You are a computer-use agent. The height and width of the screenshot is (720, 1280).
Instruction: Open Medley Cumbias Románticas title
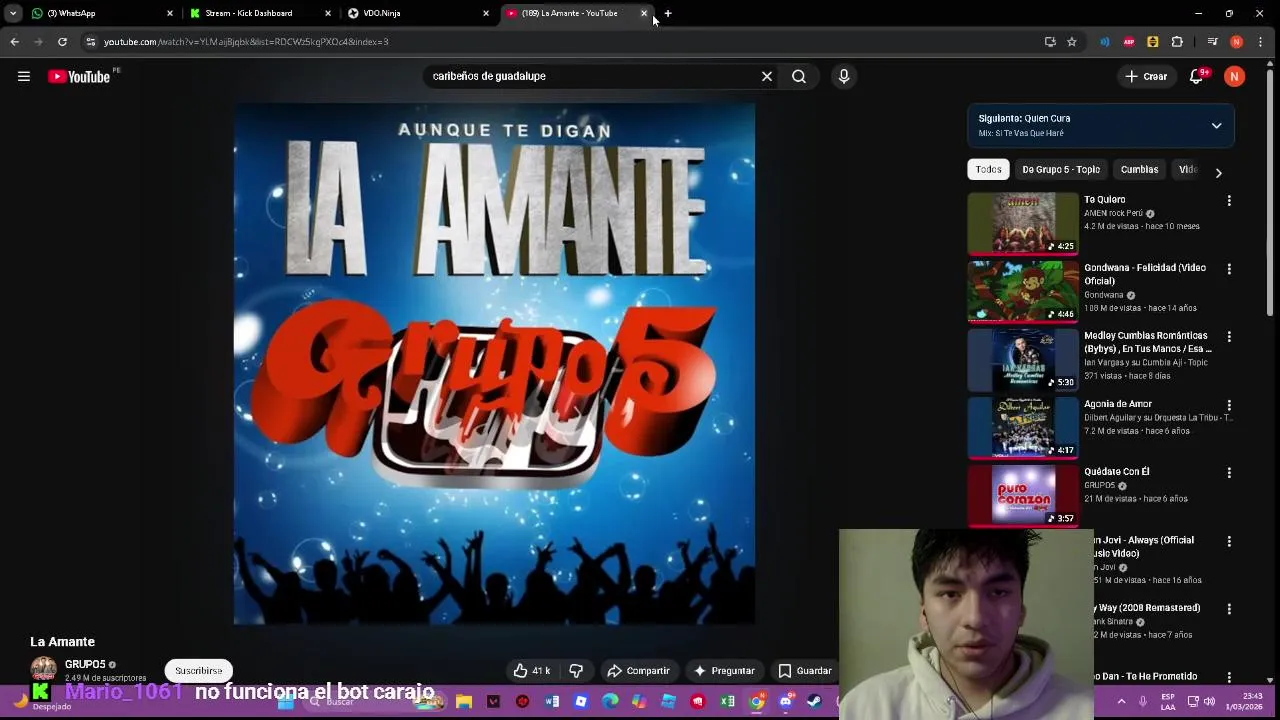tap(1148, 342)
